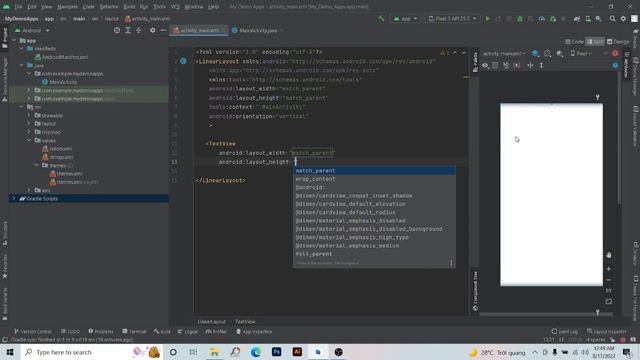Open Device Manager phone icon in the toolbar
Image resolution: width=640 pixels, height=360 pixels.
pyautogui.click(x=588, y=19)
